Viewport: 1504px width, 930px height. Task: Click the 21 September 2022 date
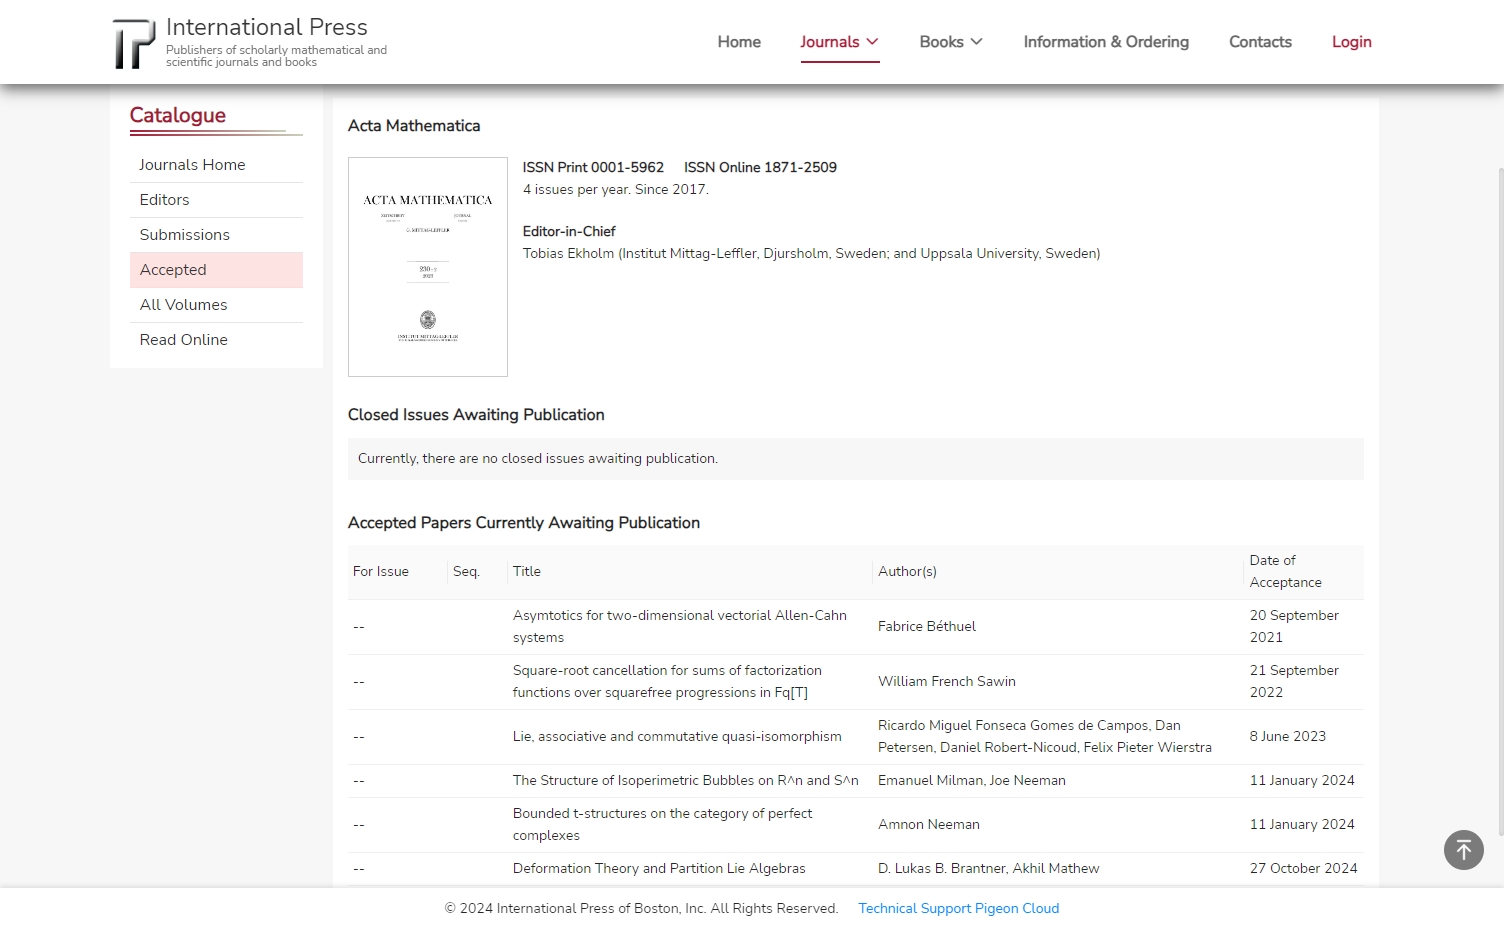click(x=1294, y=682)
